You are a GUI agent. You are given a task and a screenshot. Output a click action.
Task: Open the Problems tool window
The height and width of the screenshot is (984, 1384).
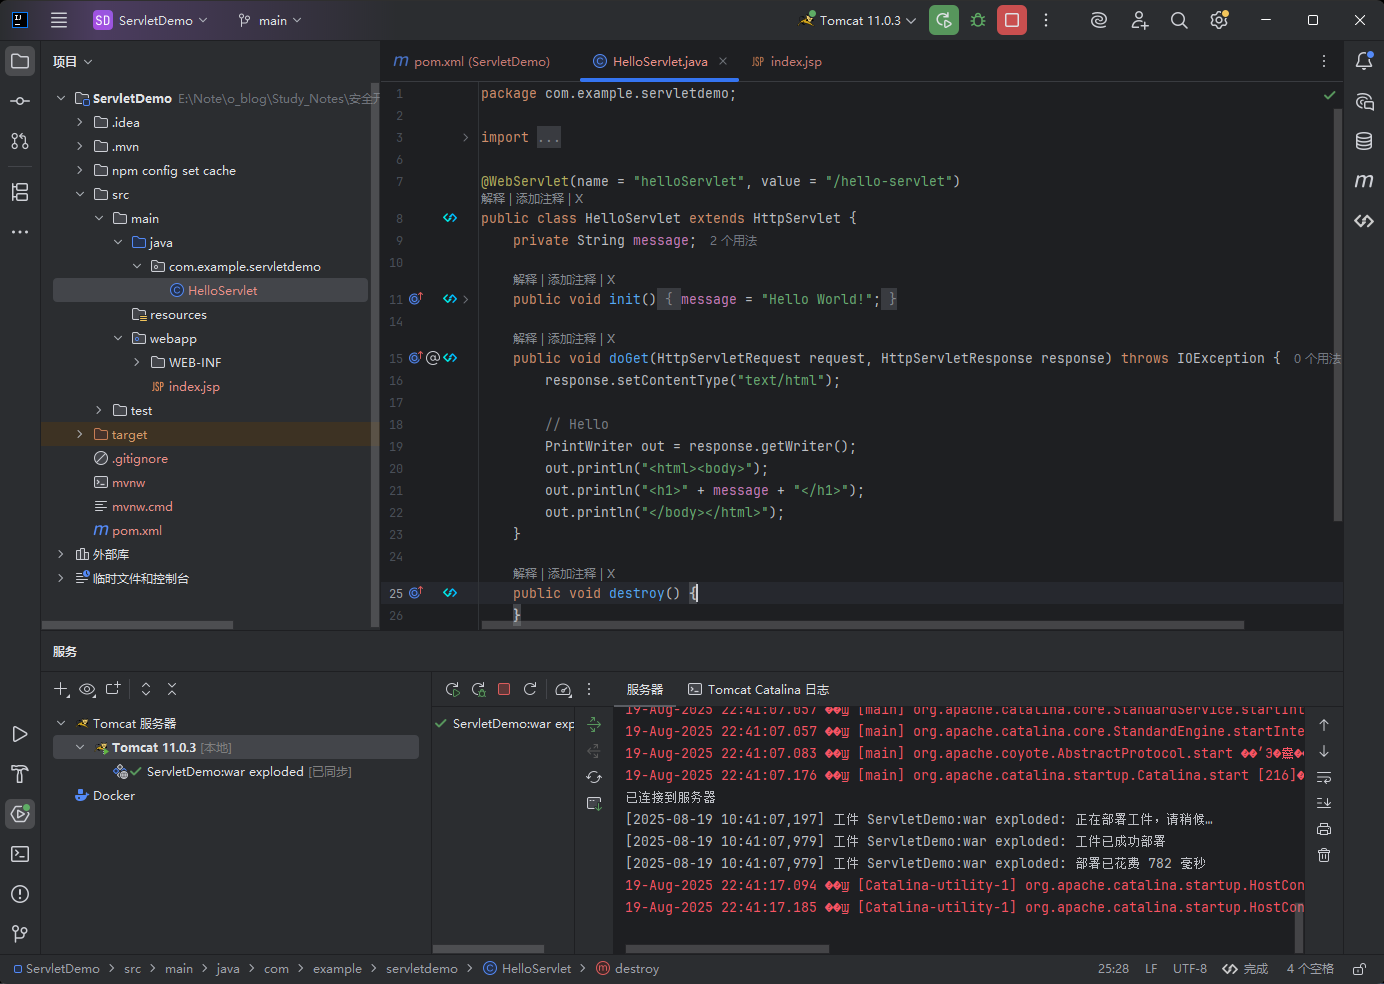pyautogui.click(x=20, y=894)
